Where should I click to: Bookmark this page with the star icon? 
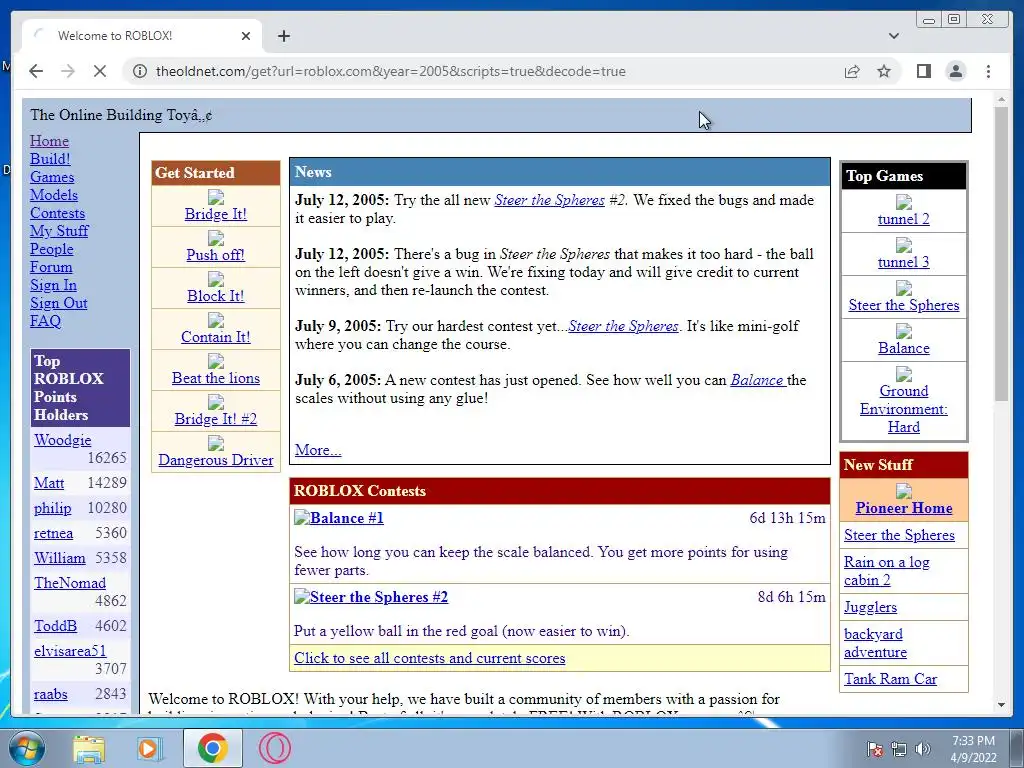884,71
